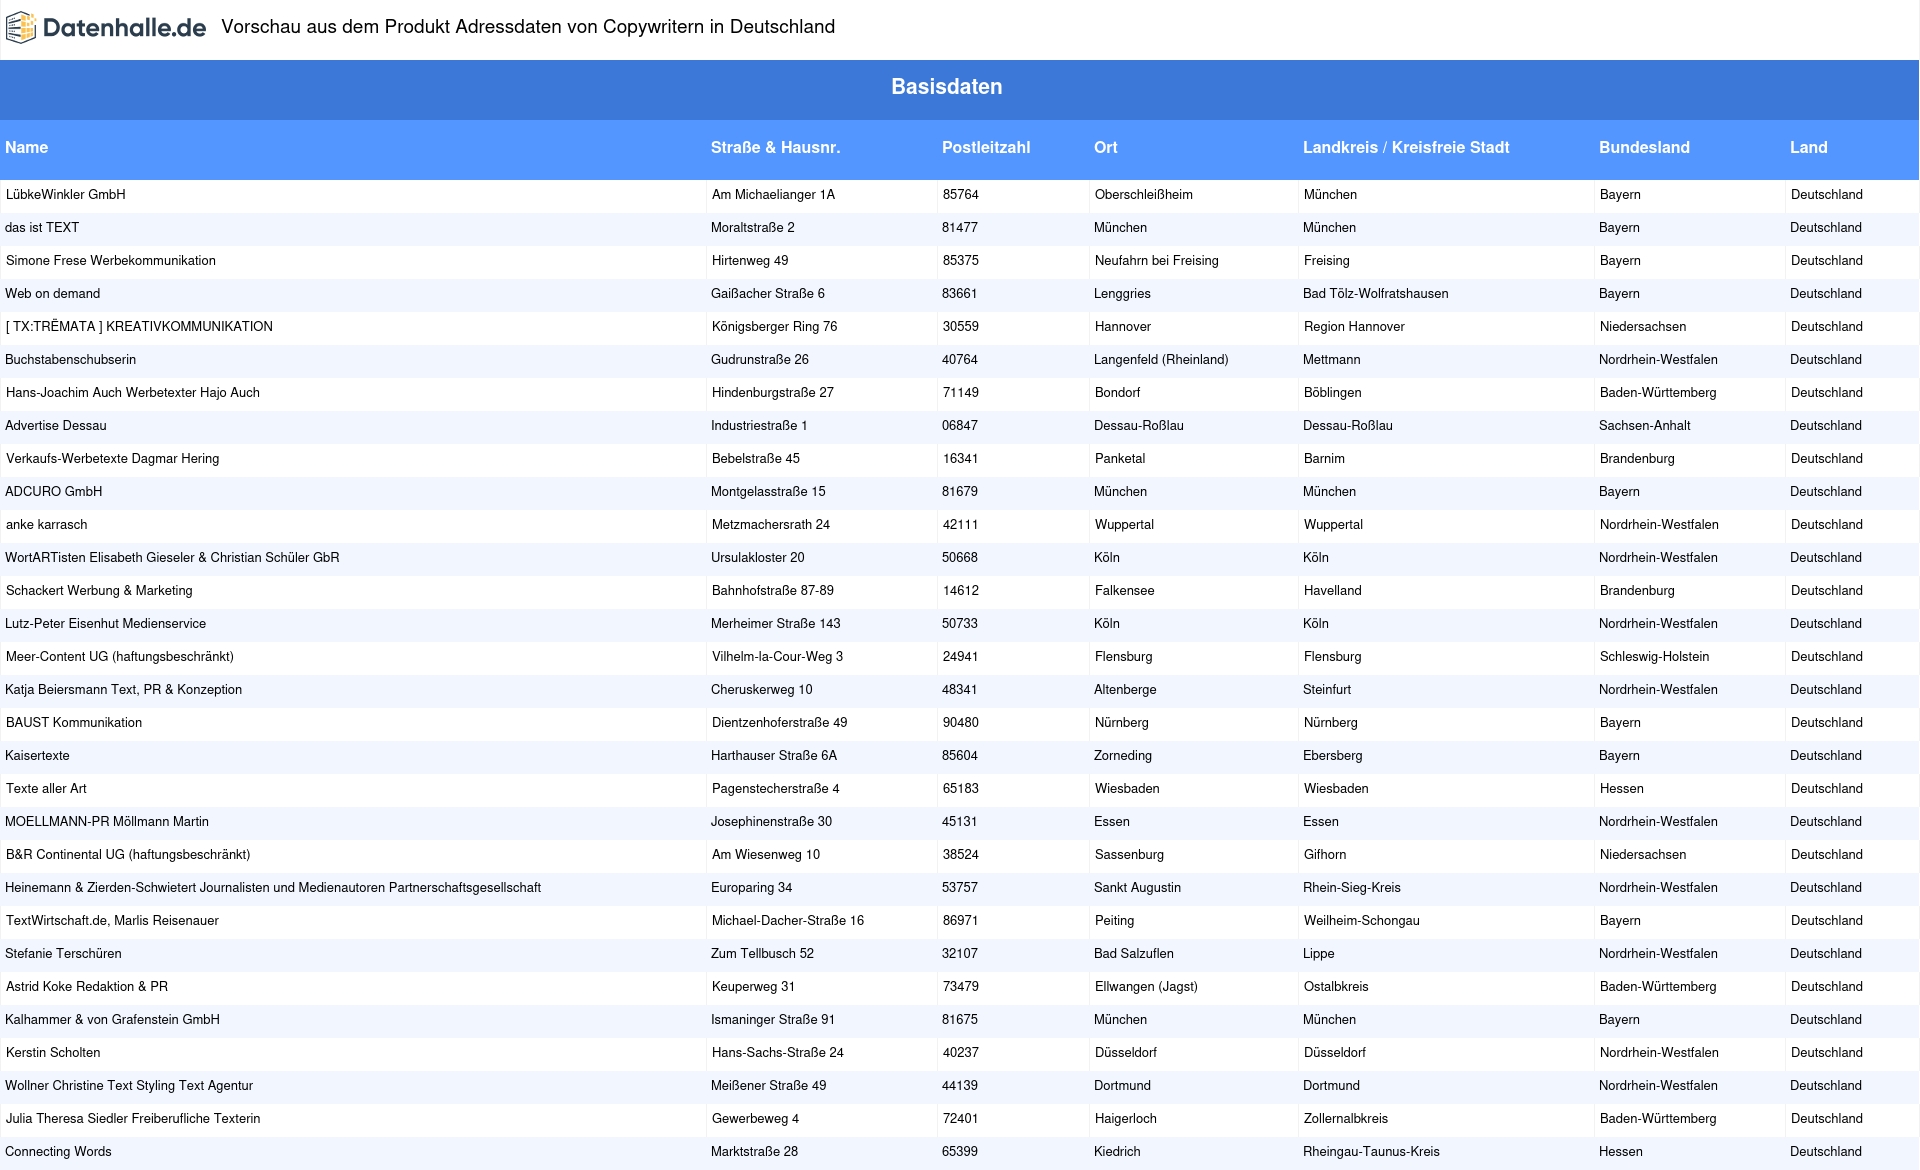Click WortARTisten Elisabeth Gieseler entry
The image size is (1920, 1170).
(x=172, y=558)
